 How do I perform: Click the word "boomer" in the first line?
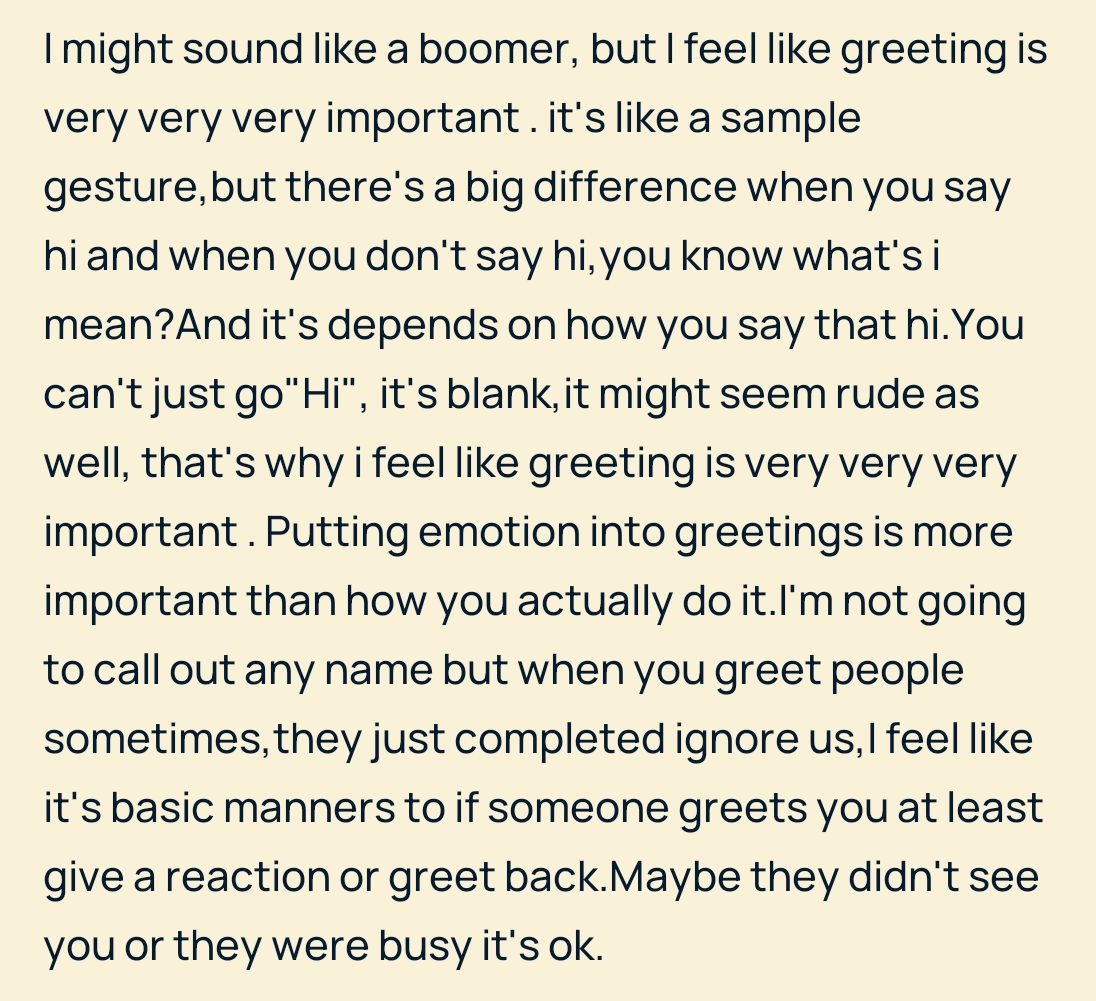pos(498,50)
